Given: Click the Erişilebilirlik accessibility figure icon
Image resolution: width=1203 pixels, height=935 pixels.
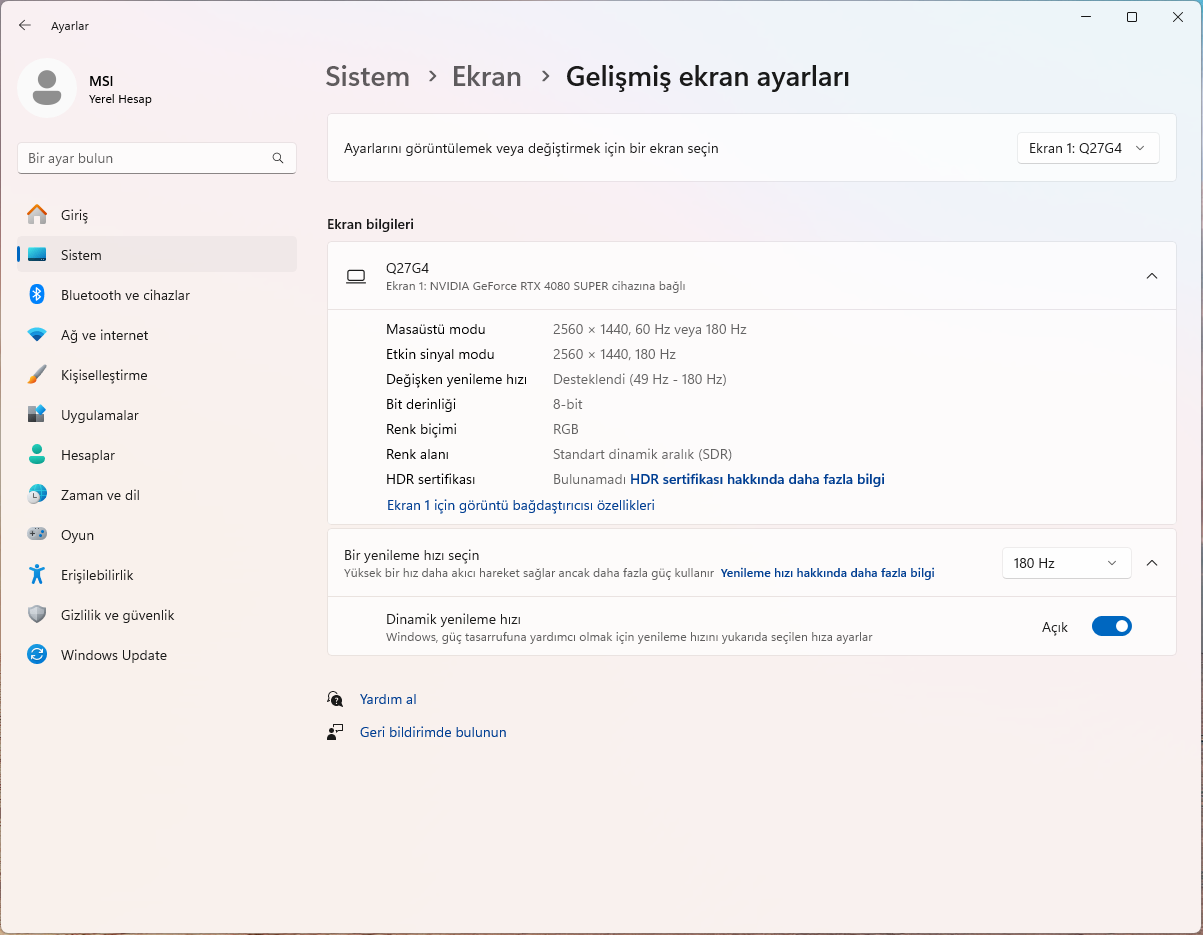Looking at the screenshot, I should 37,574.
